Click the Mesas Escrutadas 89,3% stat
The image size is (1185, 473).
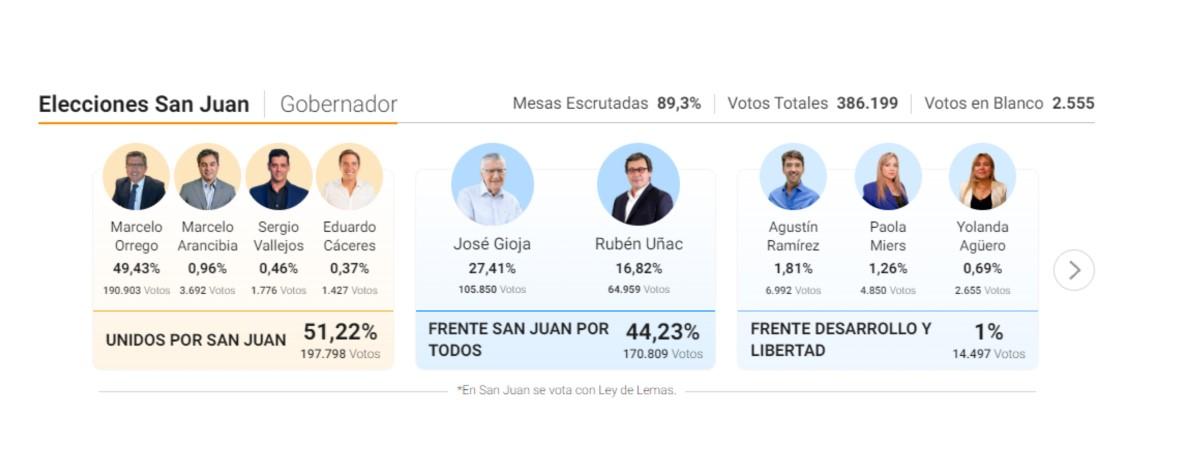pos(606,103)
